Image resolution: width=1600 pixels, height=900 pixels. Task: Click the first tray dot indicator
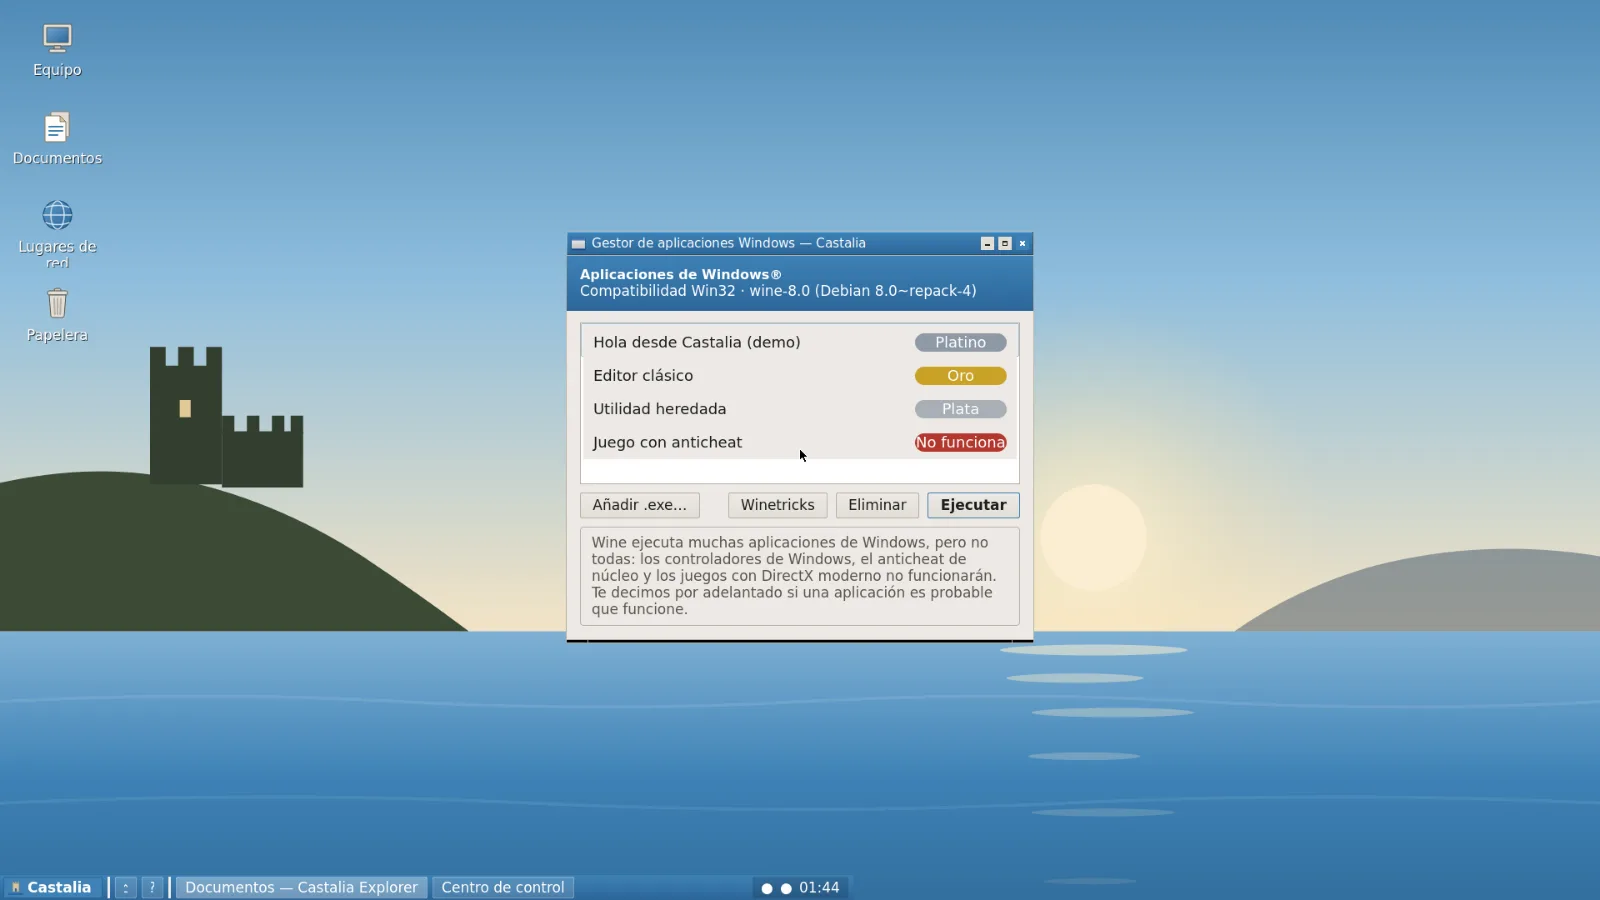tap(767, 888)
